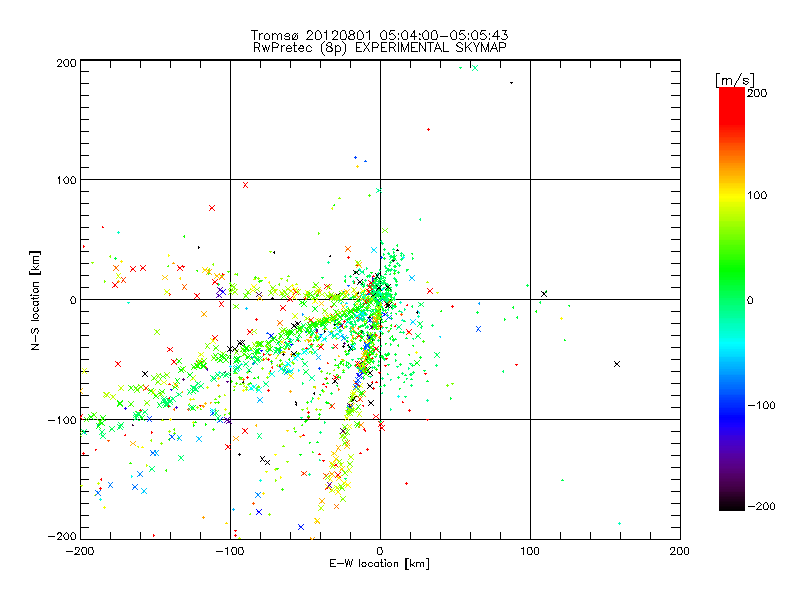The width and height of the screenshot is (800, 600).
Task: Click the y-axis tick label '-100'
Action: [62, 420]
